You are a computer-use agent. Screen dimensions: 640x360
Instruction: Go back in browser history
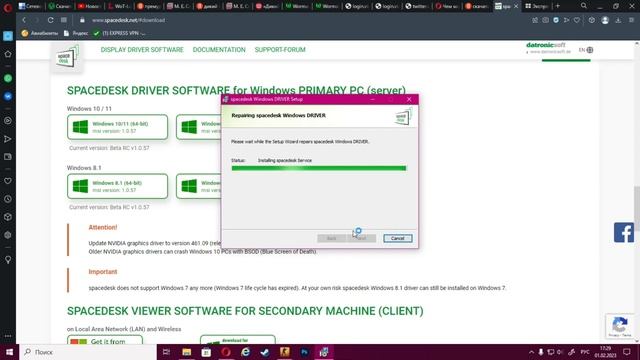(24, 20)
